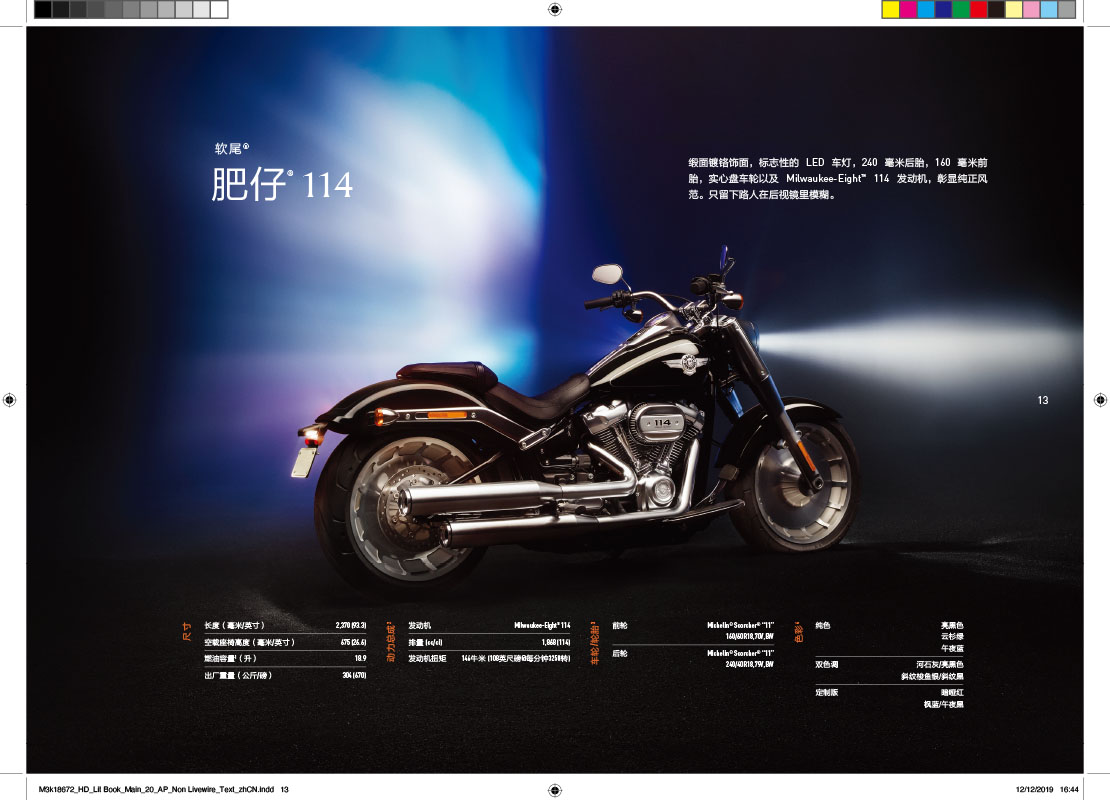Click the 空载座椅高度 label
Image resolution: width=1110 pixels, height=800 pixels.
point(249,643)
